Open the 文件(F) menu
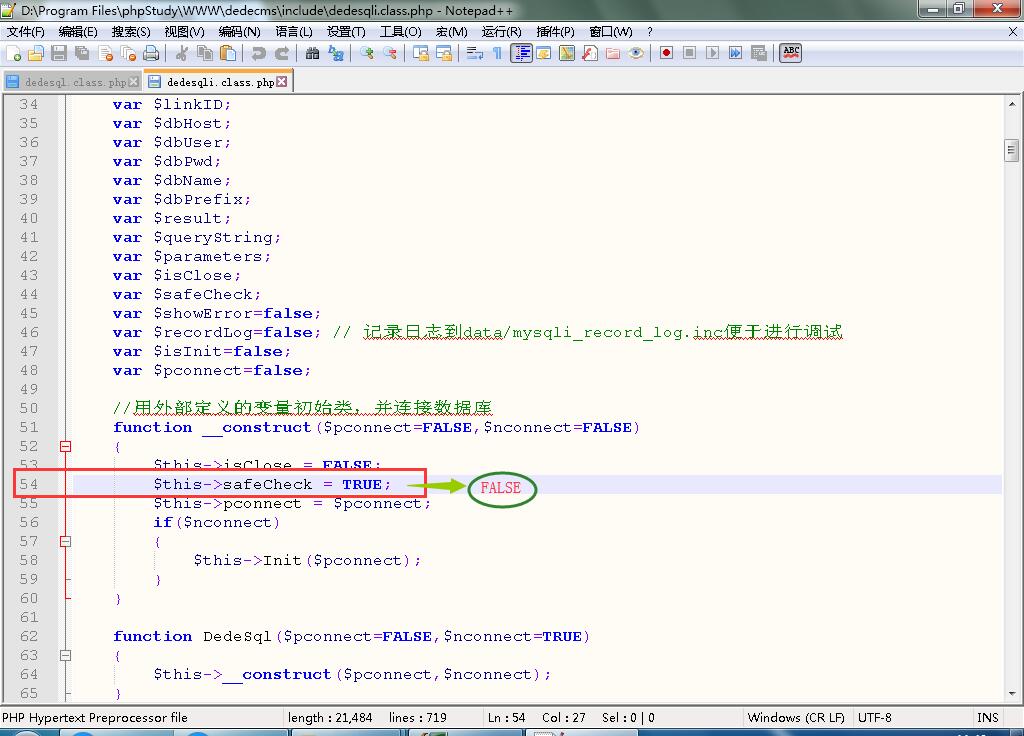 pyautogui.click(x=26, y=32)
